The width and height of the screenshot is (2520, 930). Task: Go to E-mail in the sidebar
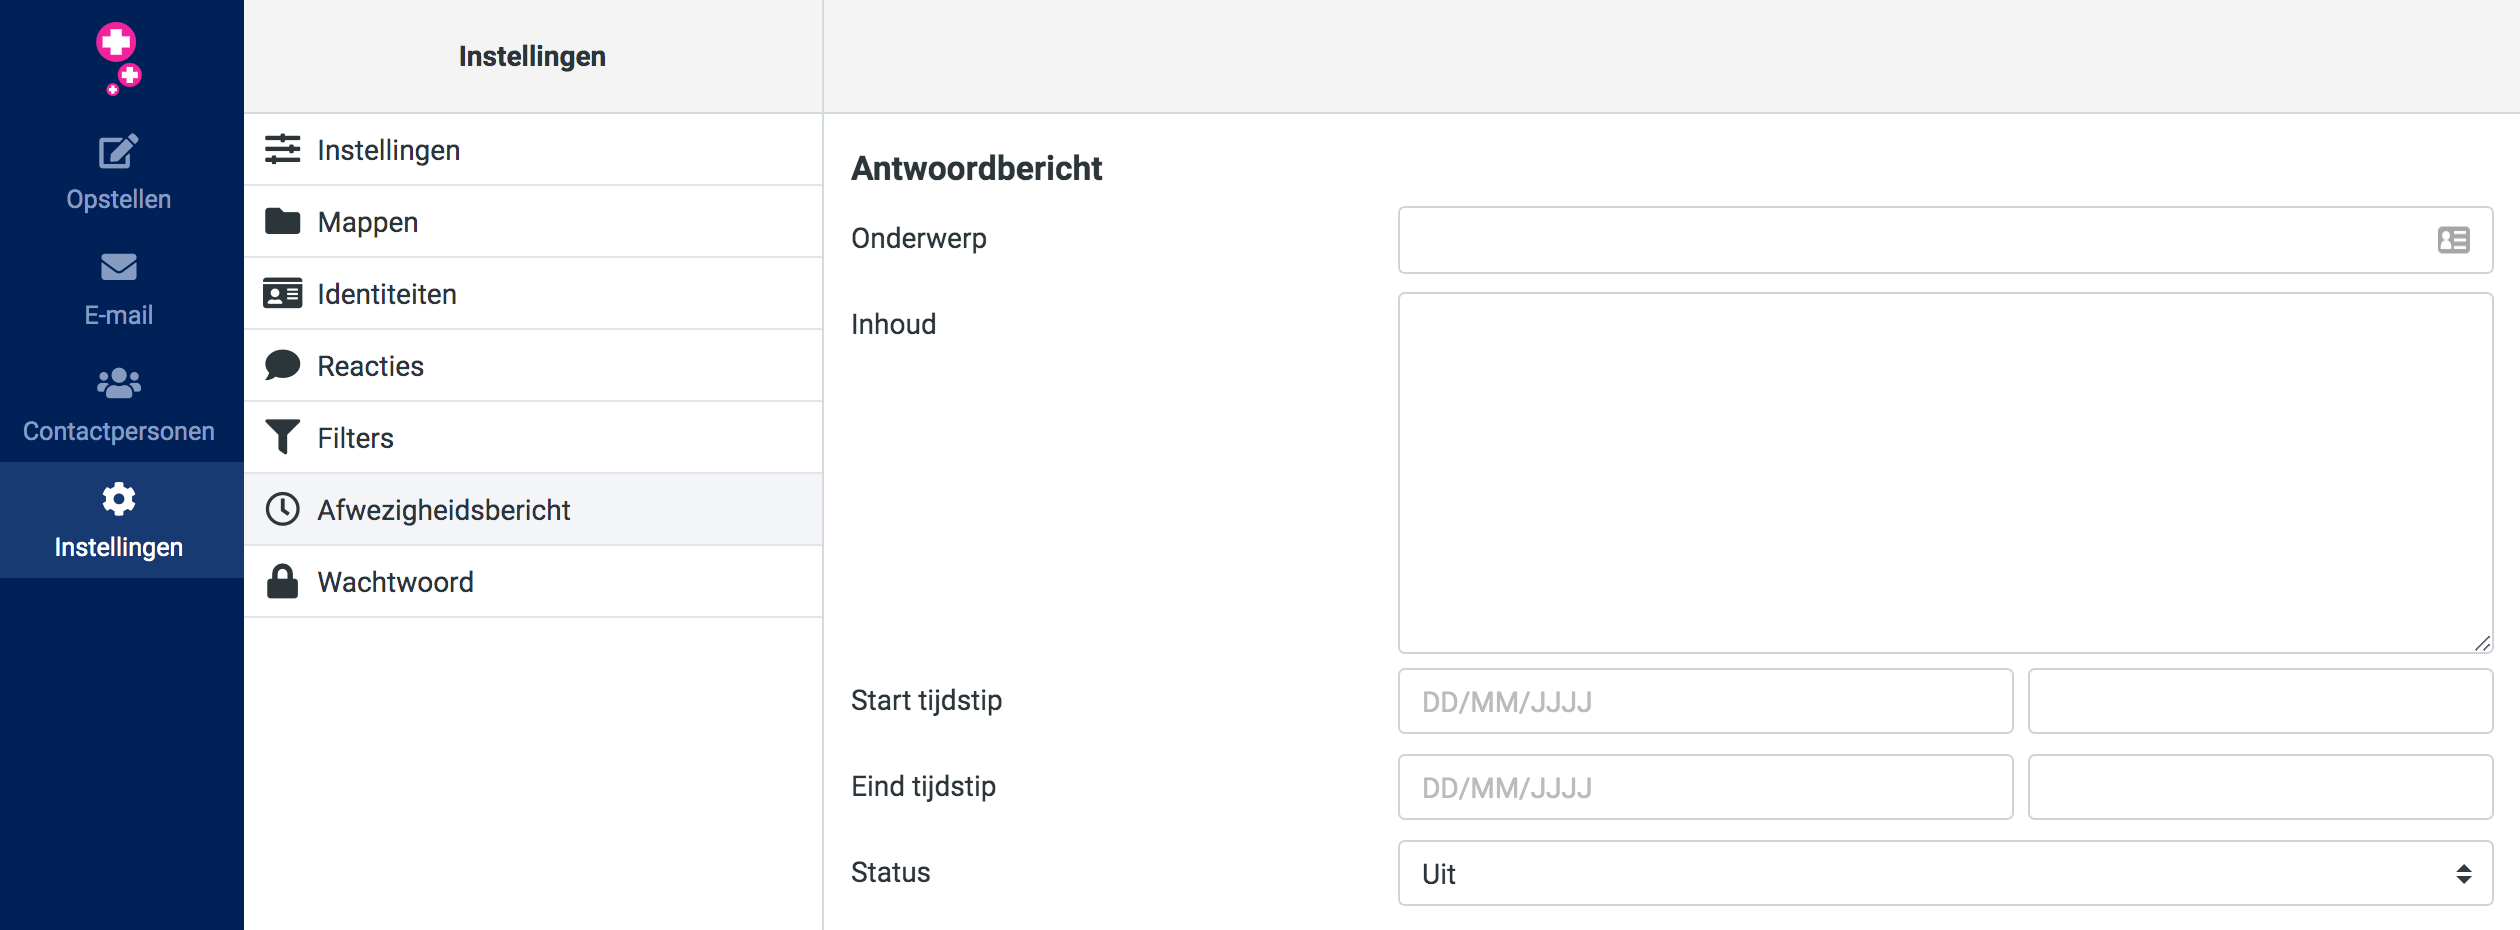(x=121, y=288)
